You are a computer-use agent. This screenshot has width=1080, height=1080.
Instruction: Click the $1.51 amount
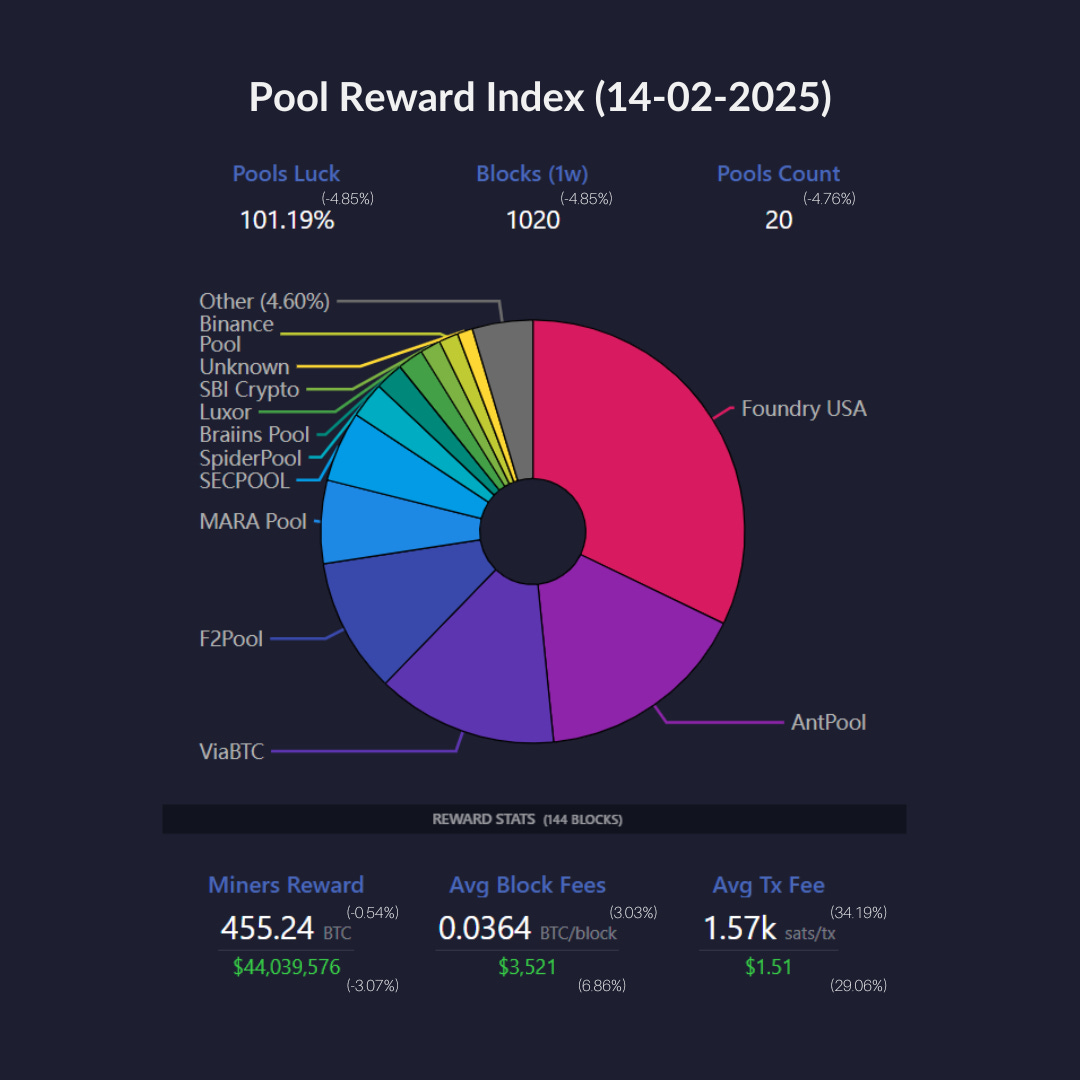(769, 967)
